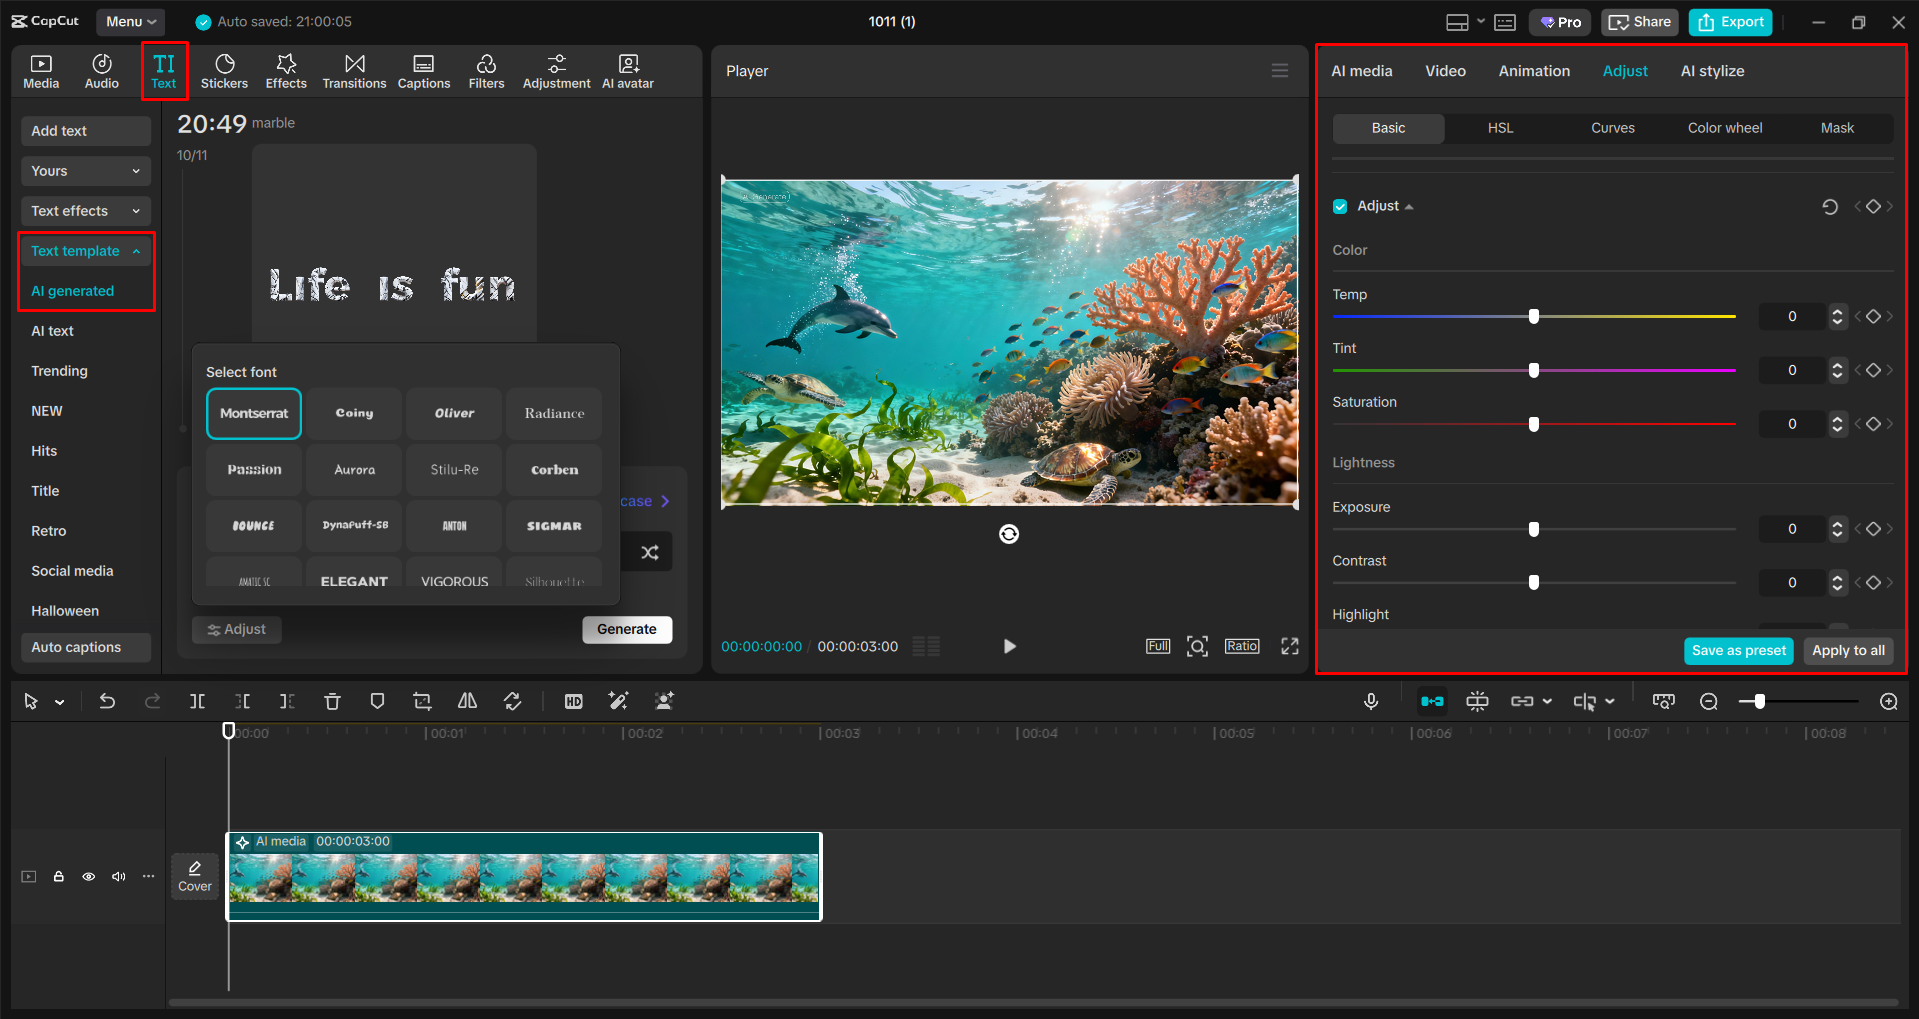Collapse the Text template section

click(x=85, y=250)
